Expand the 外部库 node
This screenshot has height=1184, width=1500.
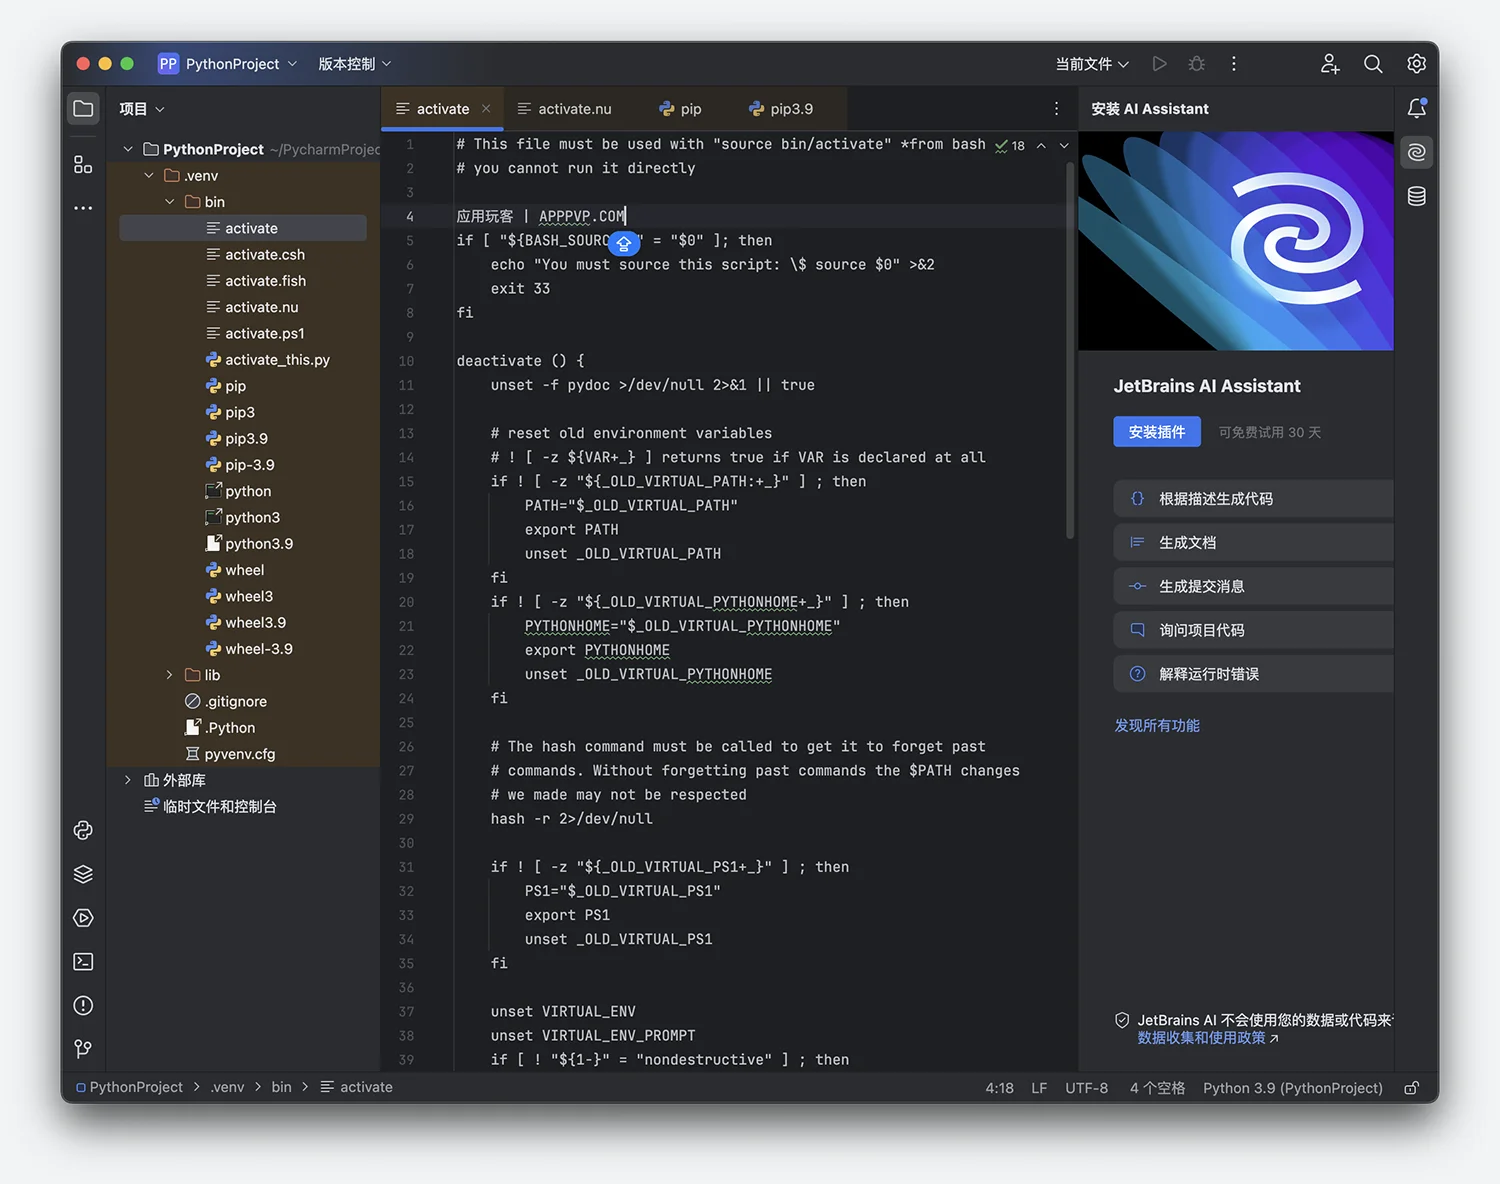pyautogui.click(x=128, y=780)
